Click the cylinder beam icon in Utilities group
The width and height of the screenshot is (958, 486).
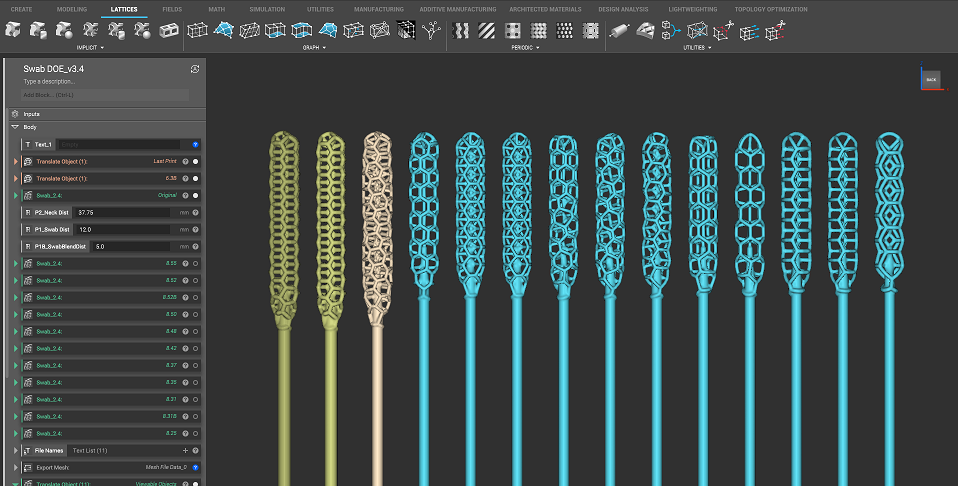pyautogui.click(x=619, y=31)
